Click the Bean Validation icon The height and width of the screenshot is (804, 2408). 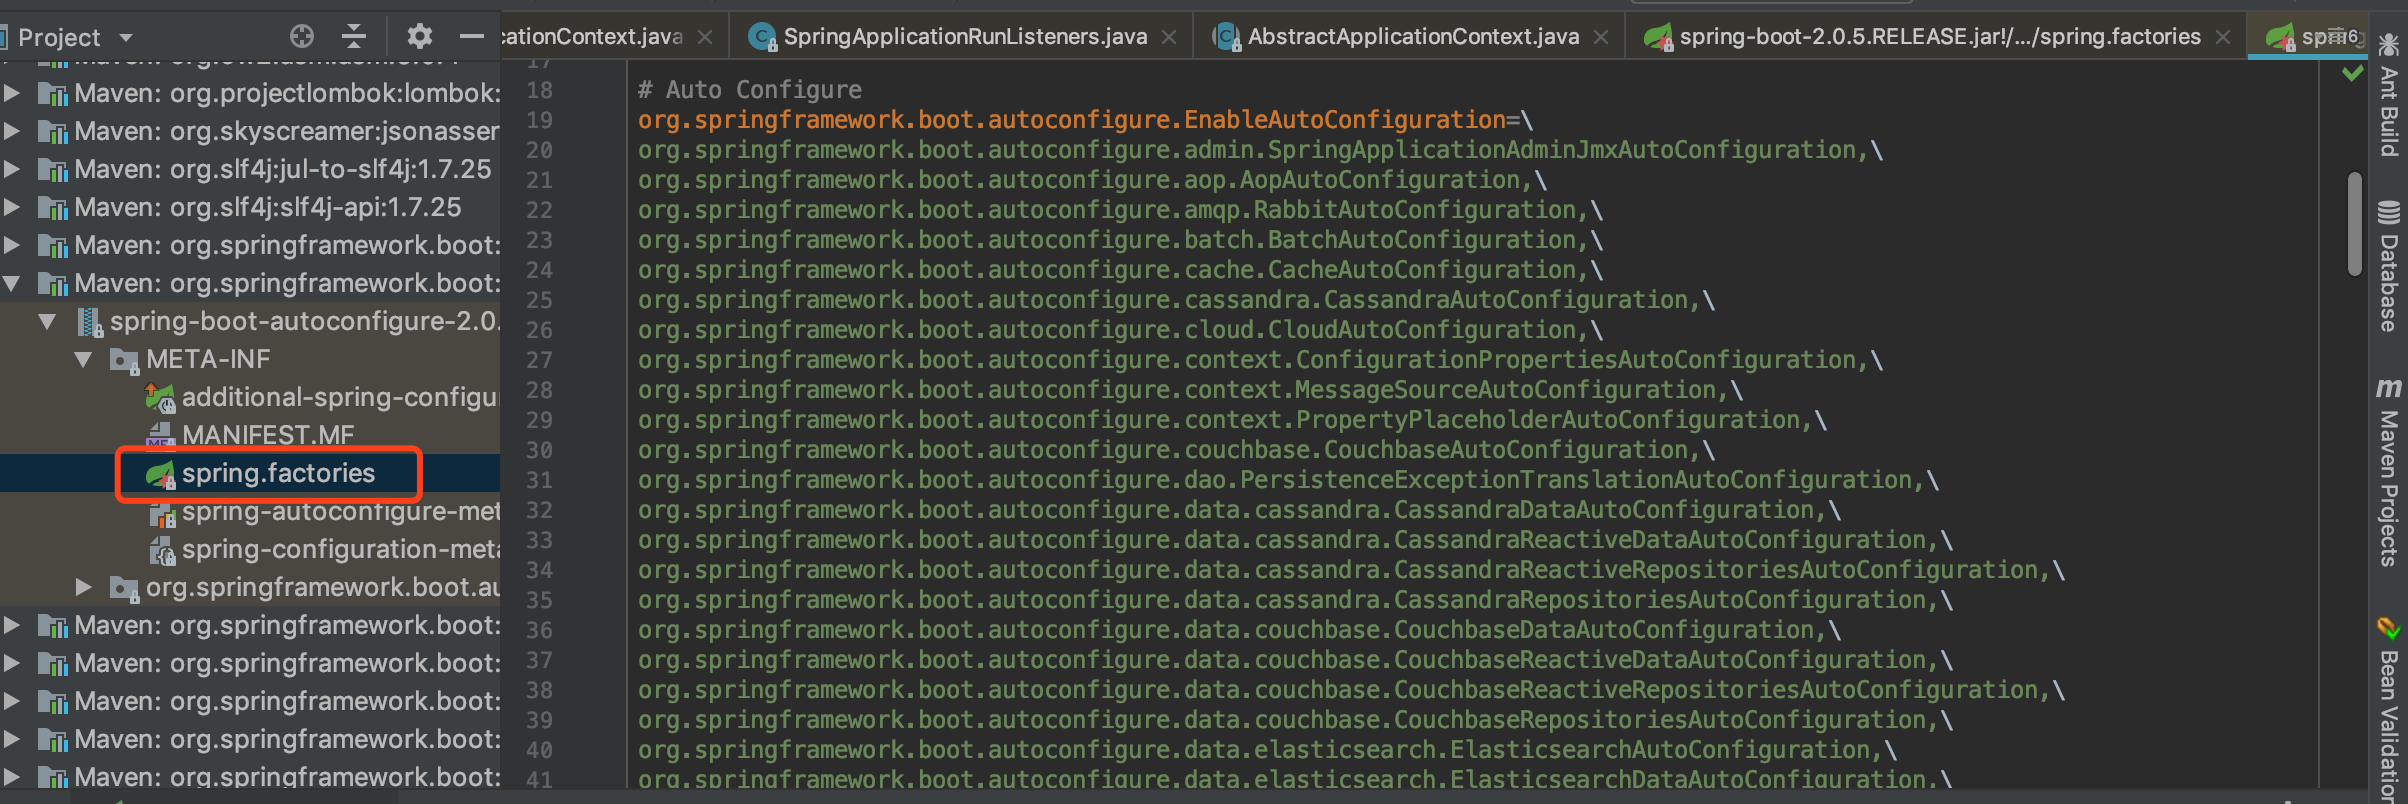[x=2389, y=628]
